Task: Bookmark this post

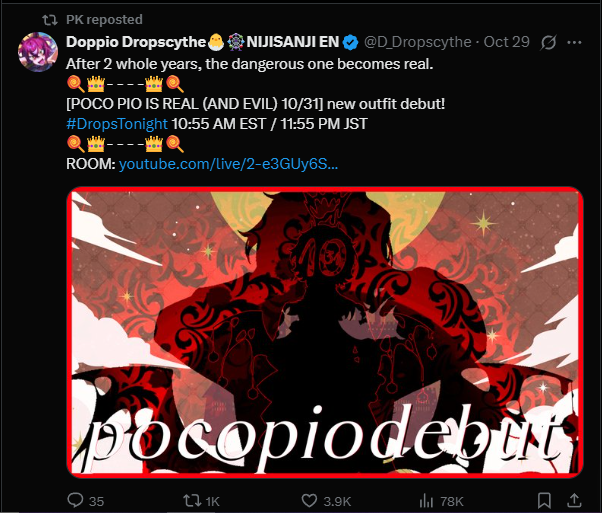Action: tap(544, 501)
